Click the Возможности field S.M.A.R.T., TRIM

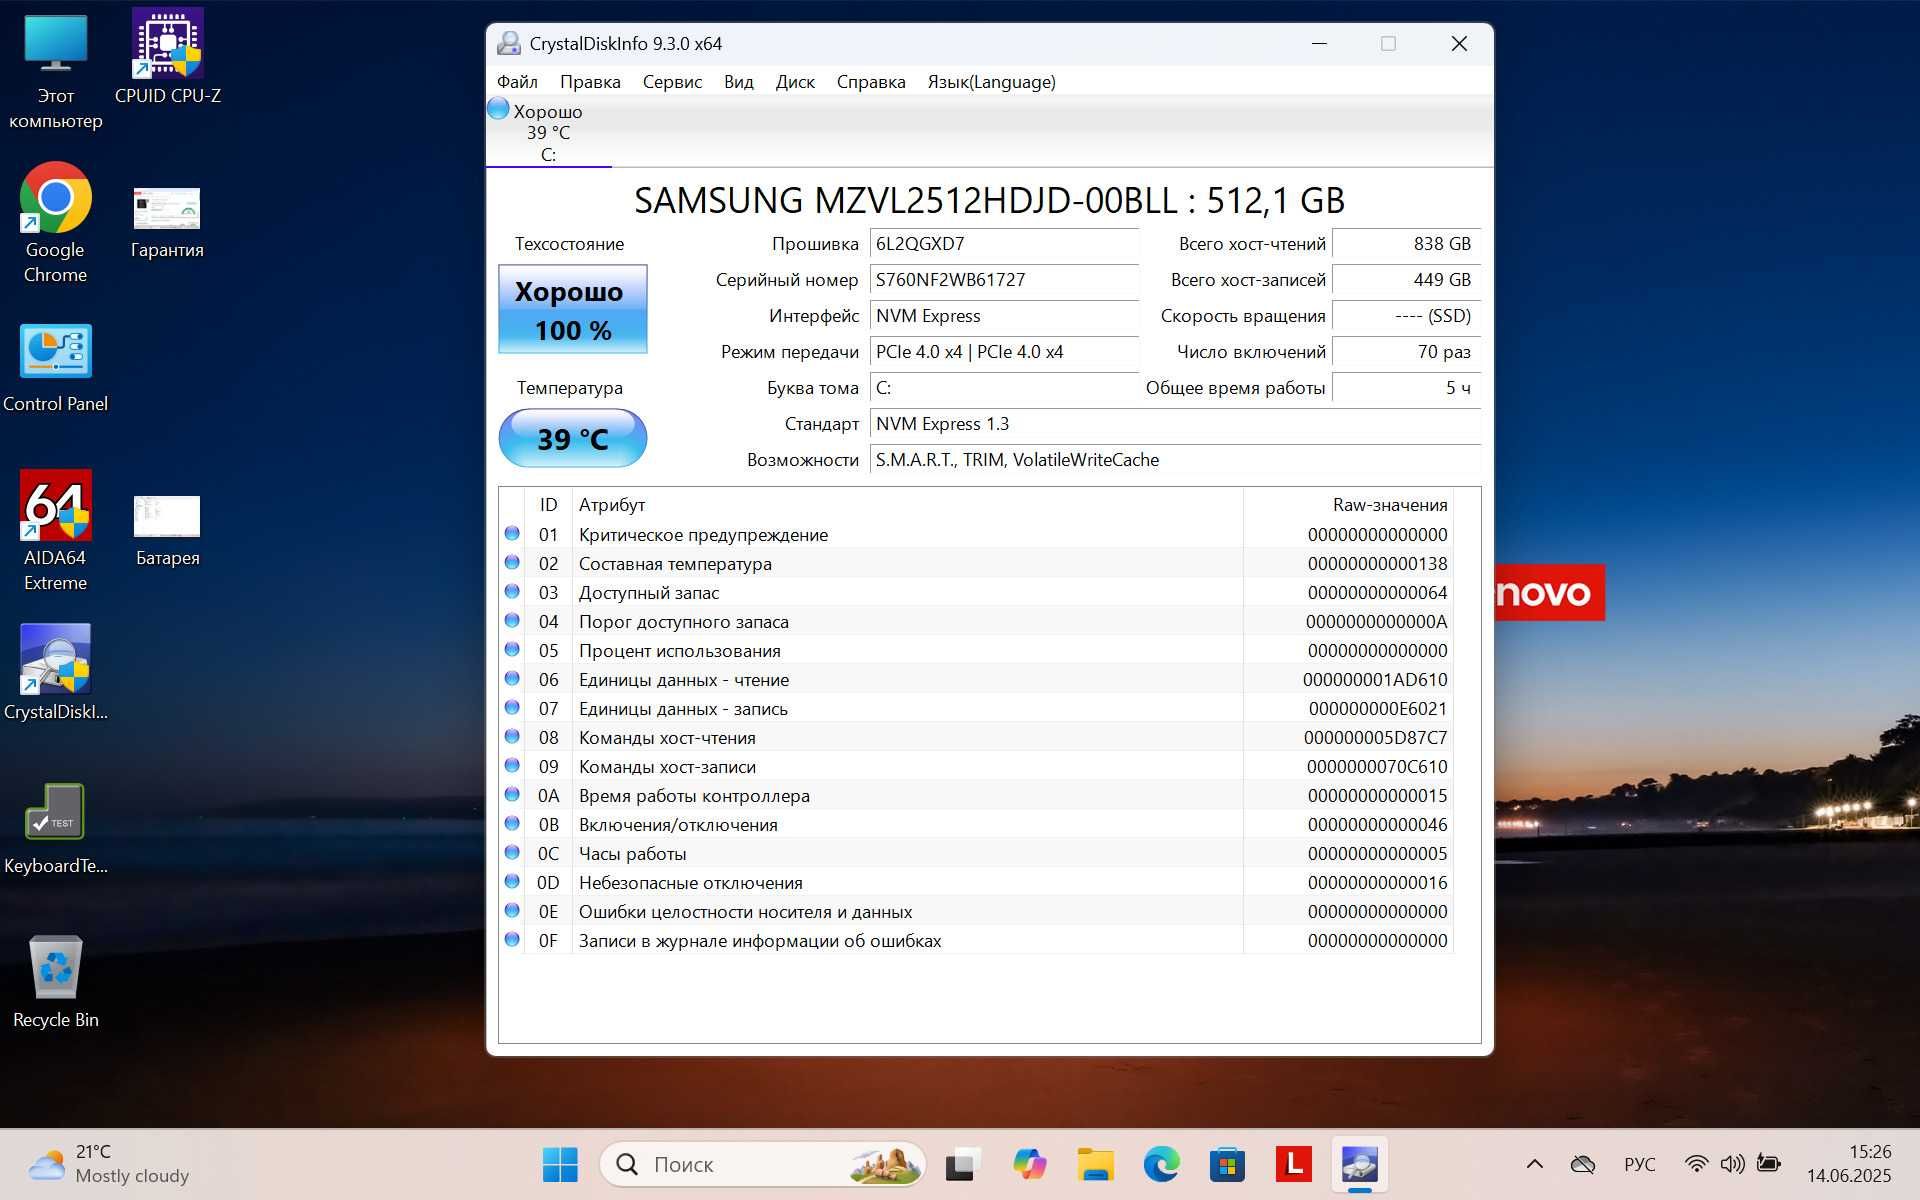point(1175,460)
